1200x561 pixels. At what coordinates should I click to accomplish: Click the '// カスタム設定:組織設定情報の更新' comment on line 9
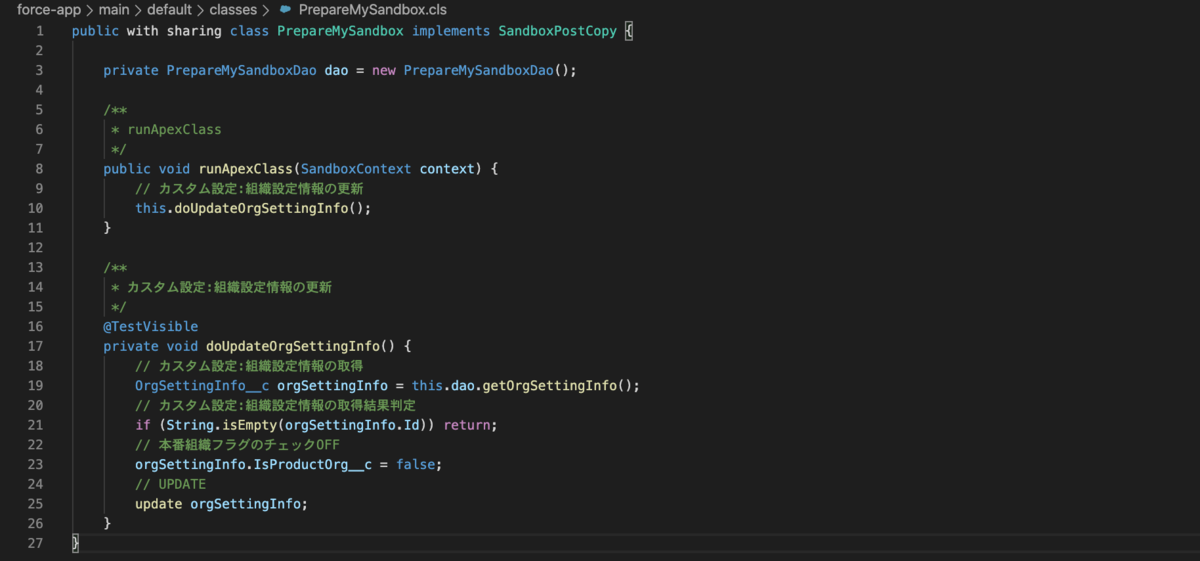[x=249, y=188]
